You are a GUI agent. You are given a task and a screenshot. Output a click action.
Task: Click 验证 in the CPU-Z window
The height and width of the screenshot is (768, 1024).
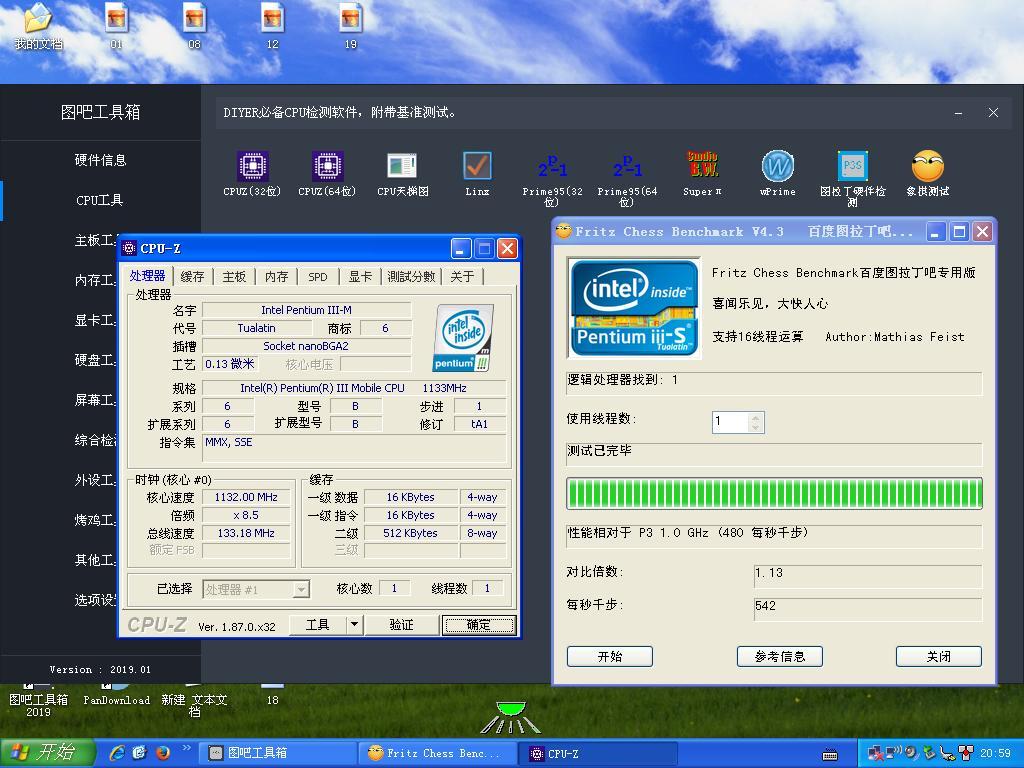click(402, 624)
